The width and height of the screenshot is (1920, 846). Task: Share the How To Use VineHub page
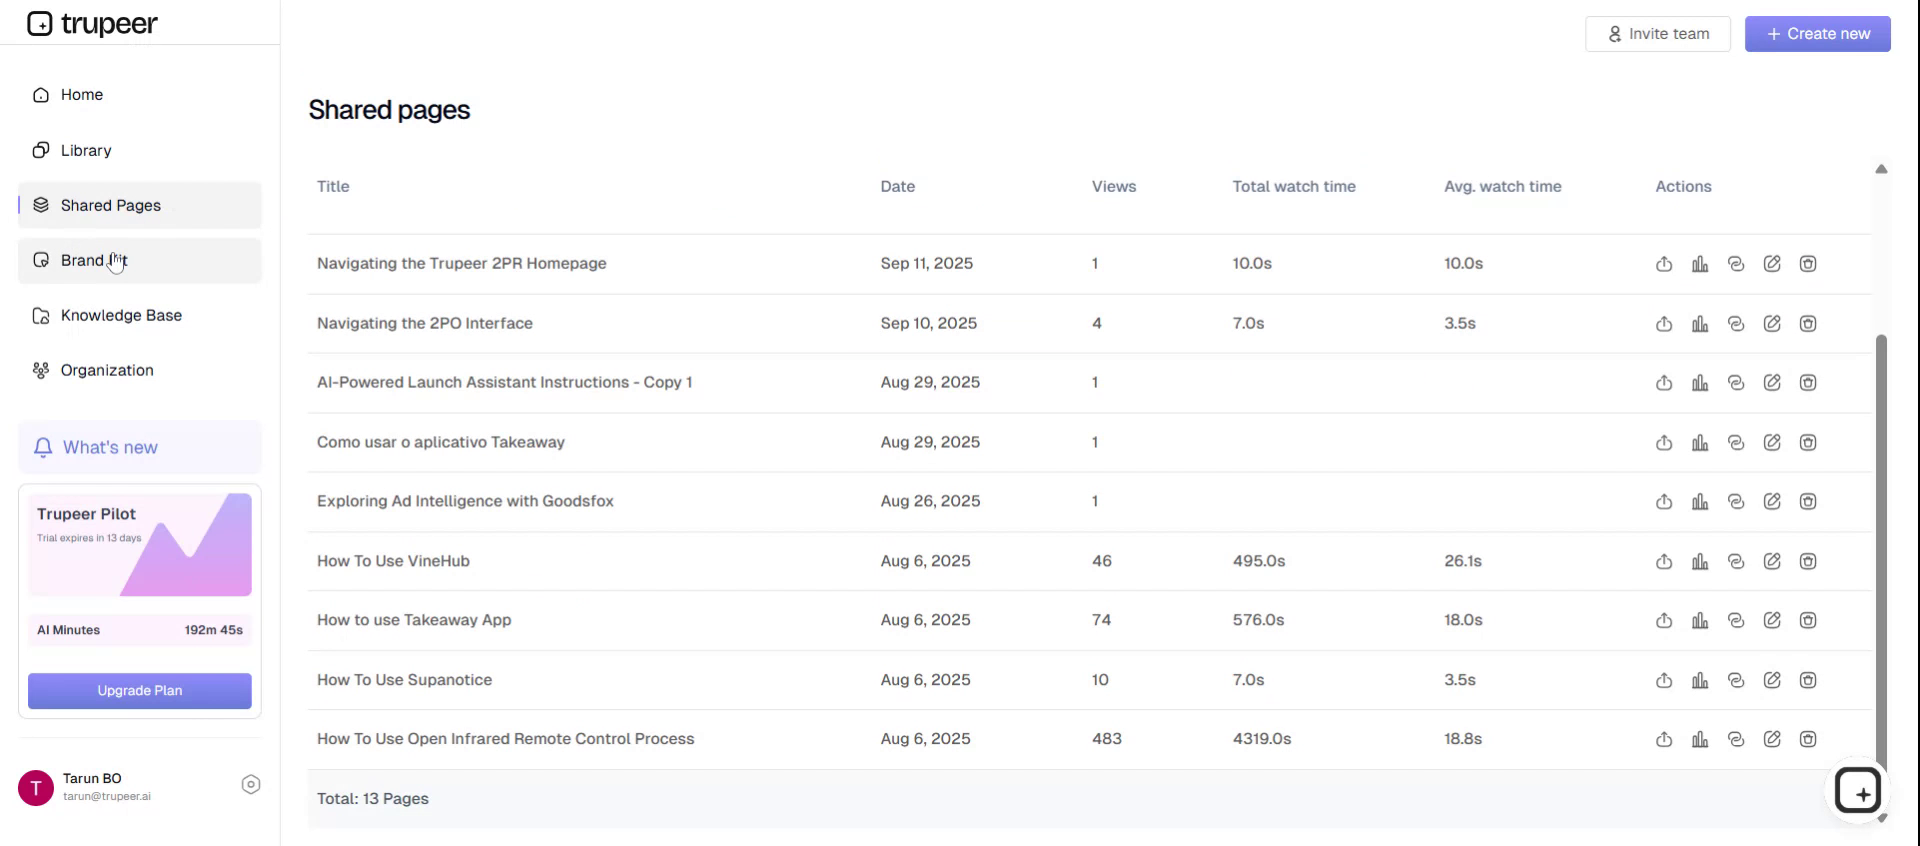[x=1664, y=562]
